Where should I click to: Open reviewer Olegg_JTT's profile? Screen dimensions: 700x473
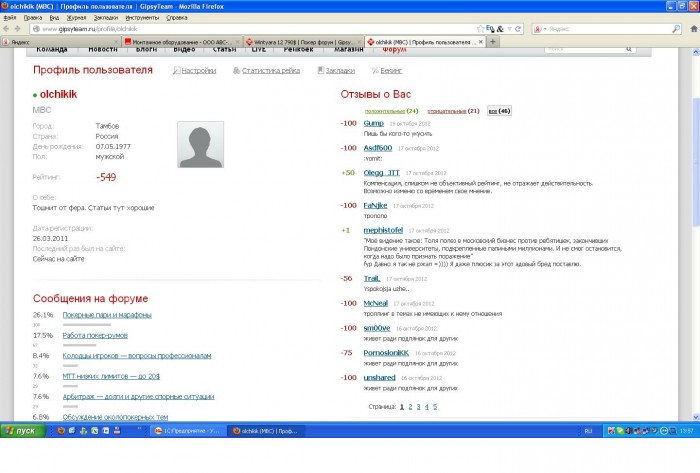[x=381, y=173]
